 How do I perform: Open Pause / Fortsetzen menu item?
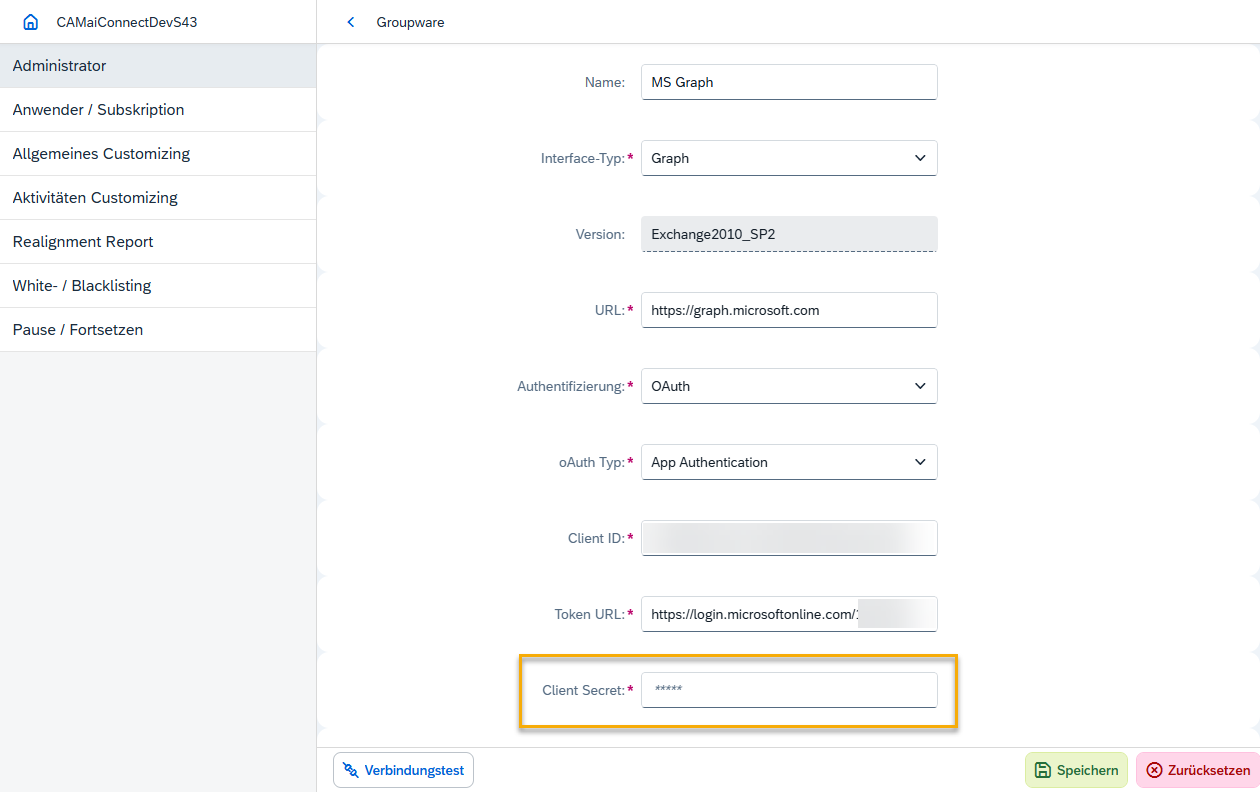pyautogui.click(x=158, y=330)
